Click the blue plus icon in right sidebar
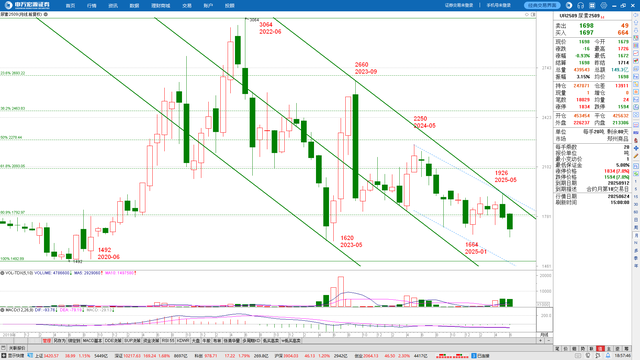Image resolution: width=640 pixels, height=360 pixels. [636, 148]
